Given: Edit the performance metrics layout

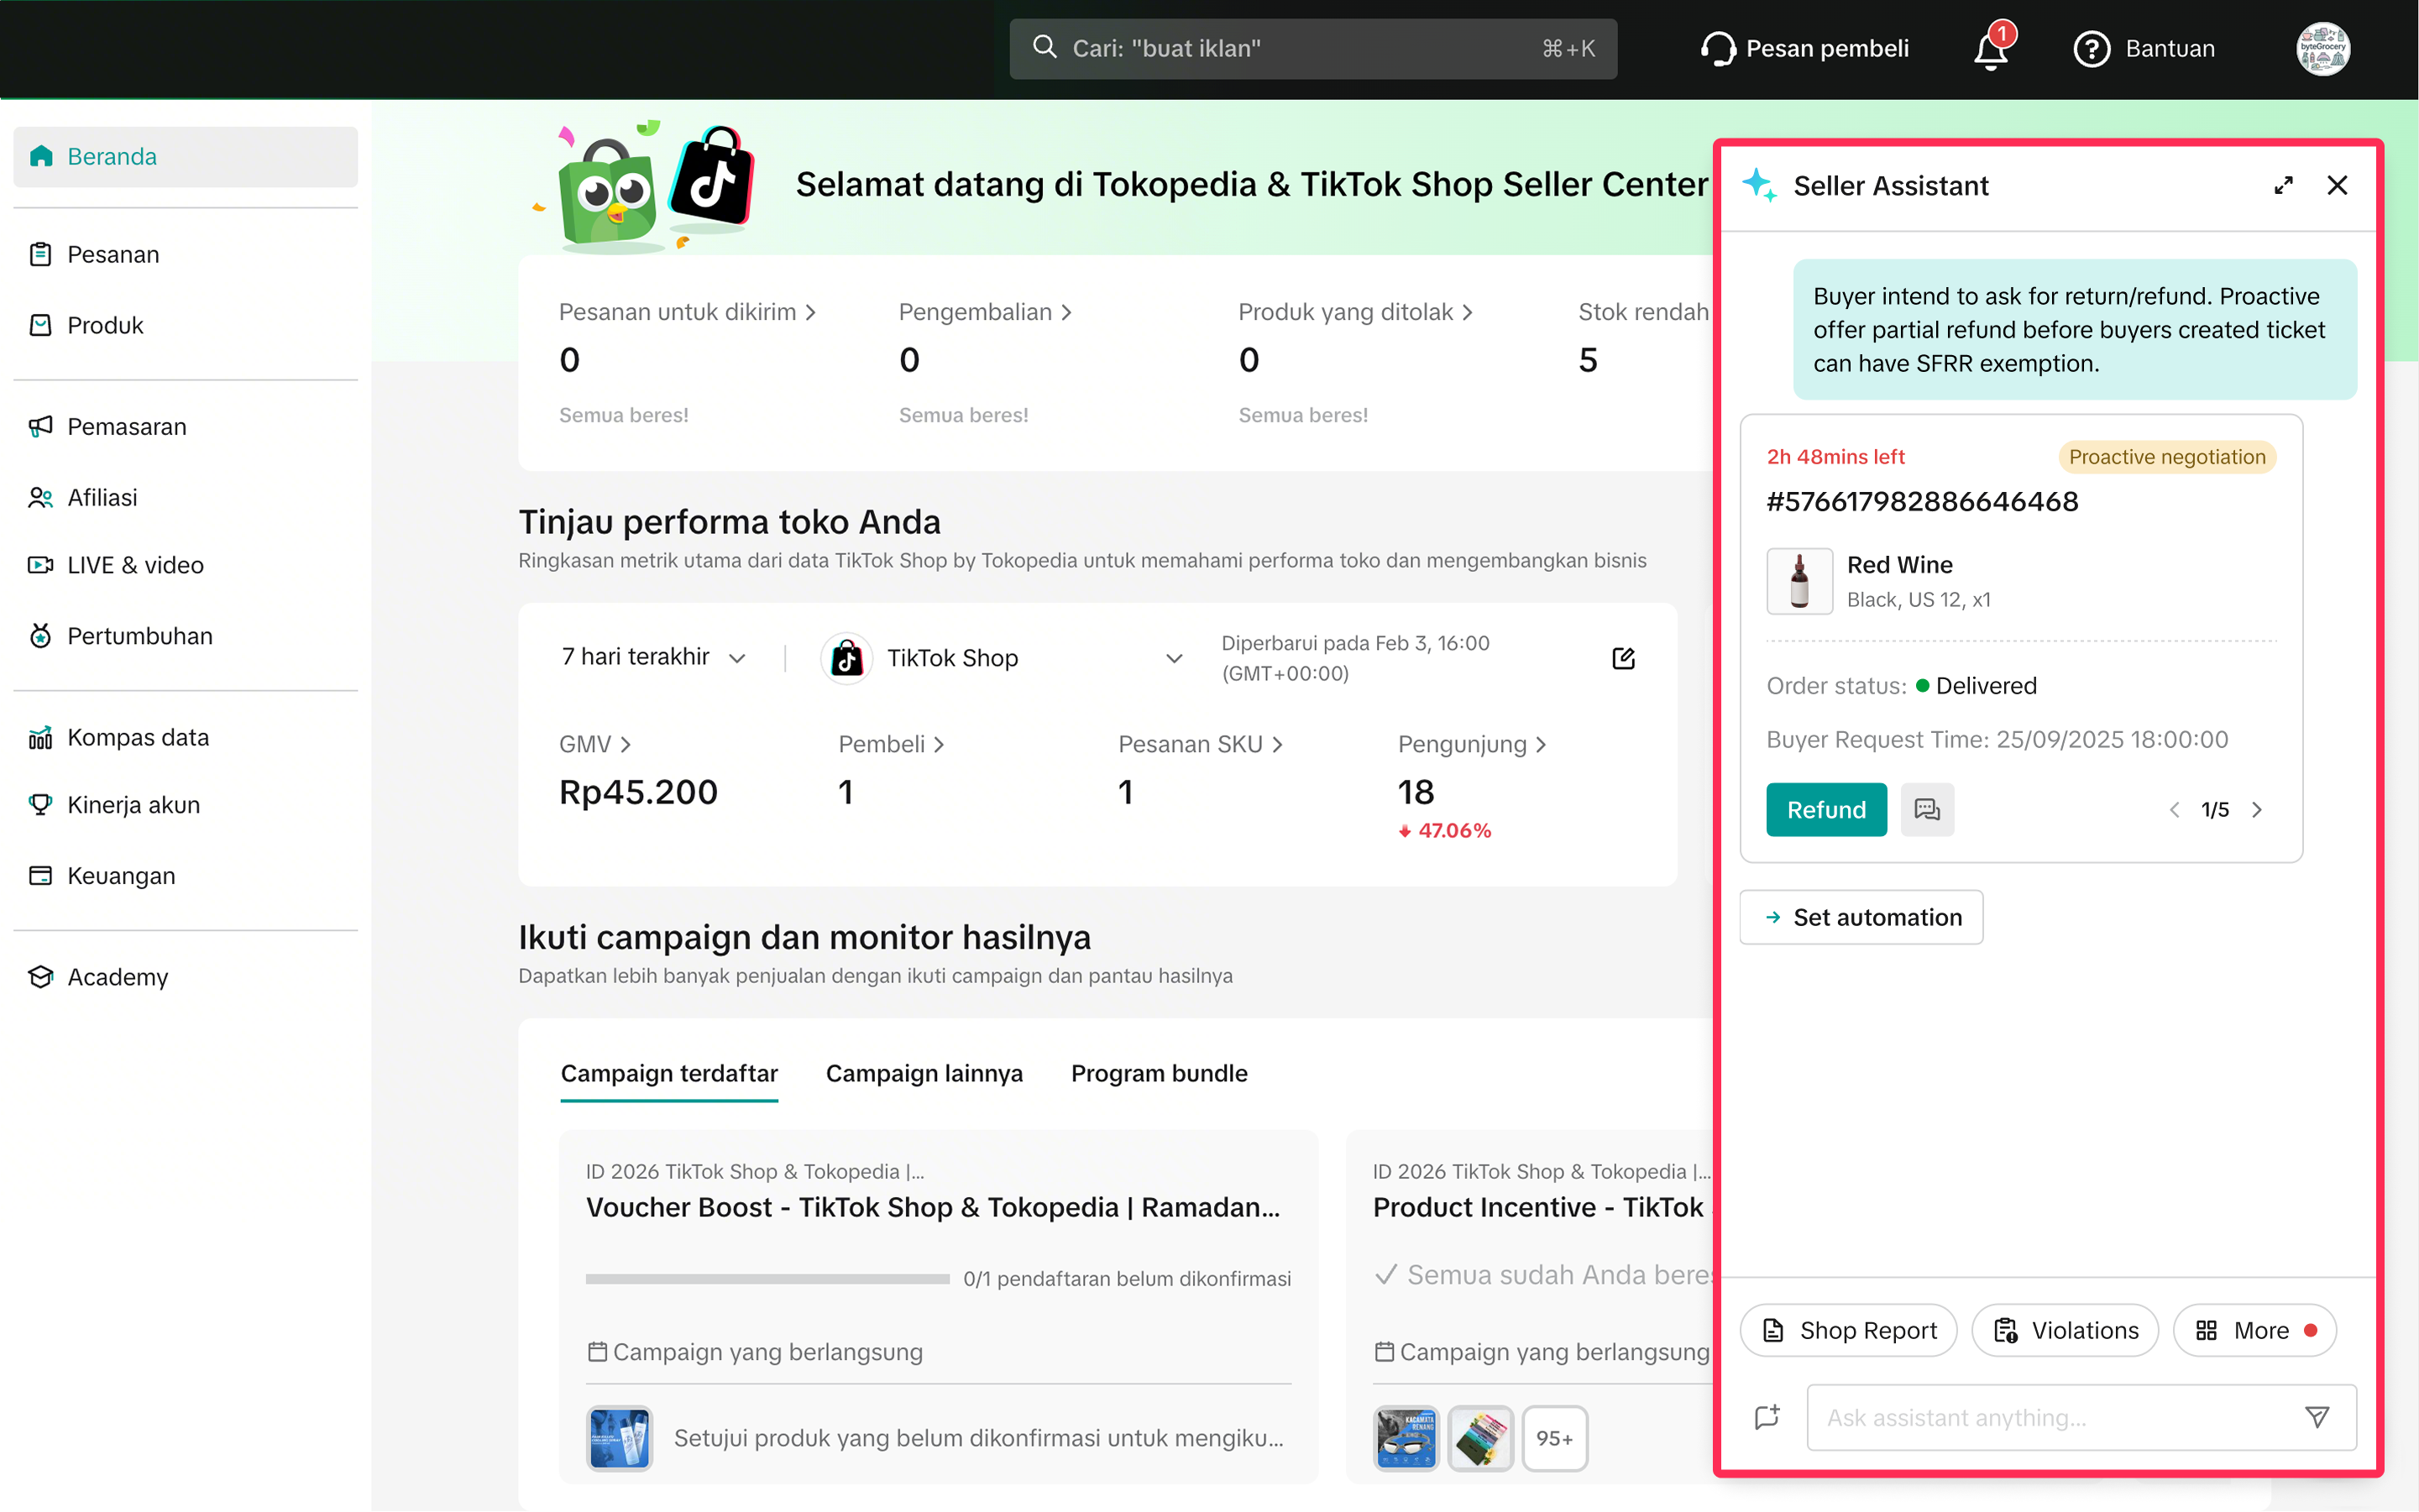Looking at the screenshot, I should (x=1623, y=658).
